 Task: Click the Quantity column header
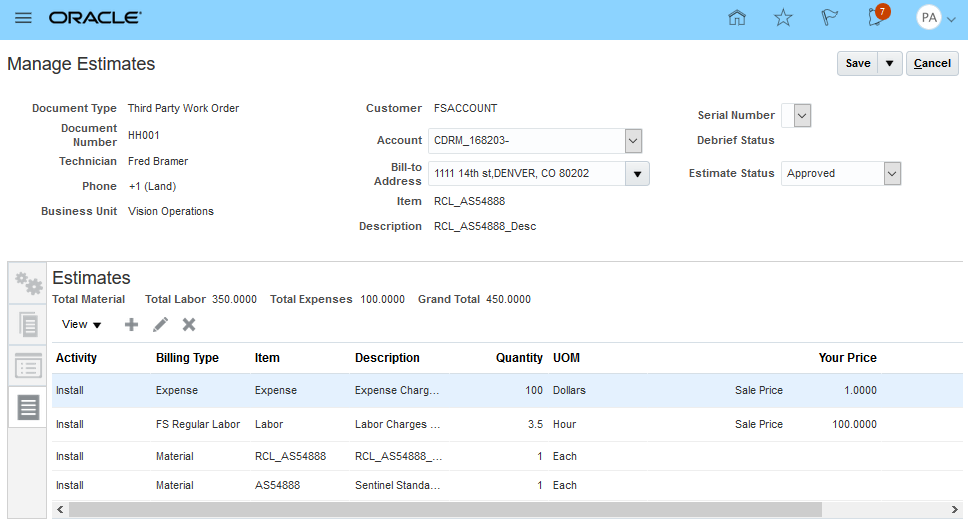[519, 358]
